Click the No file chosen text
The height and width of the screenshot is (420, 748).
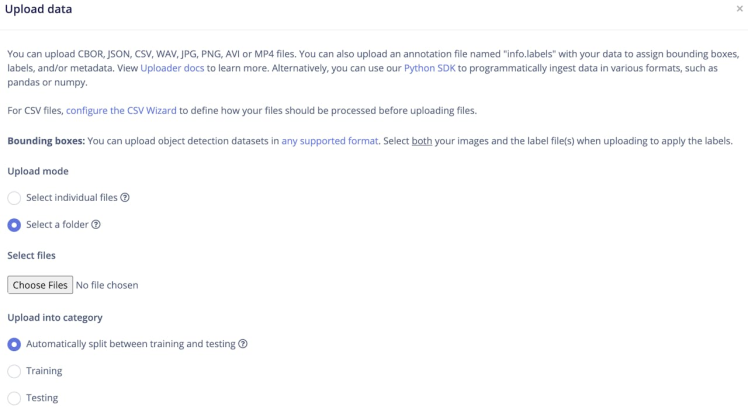[107, 285]
